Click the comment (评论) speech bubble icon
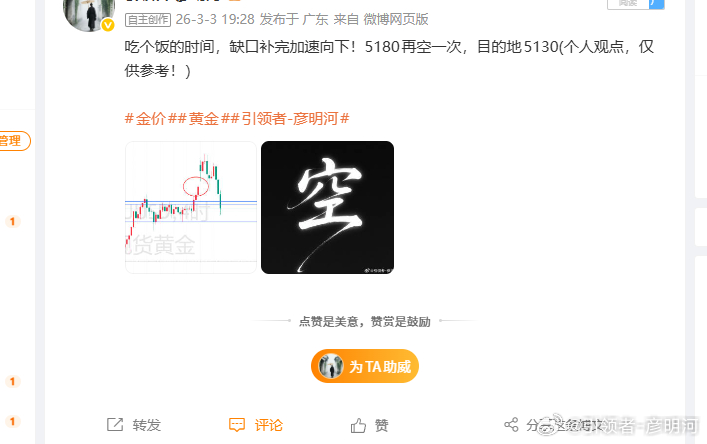 coord(237,425)
